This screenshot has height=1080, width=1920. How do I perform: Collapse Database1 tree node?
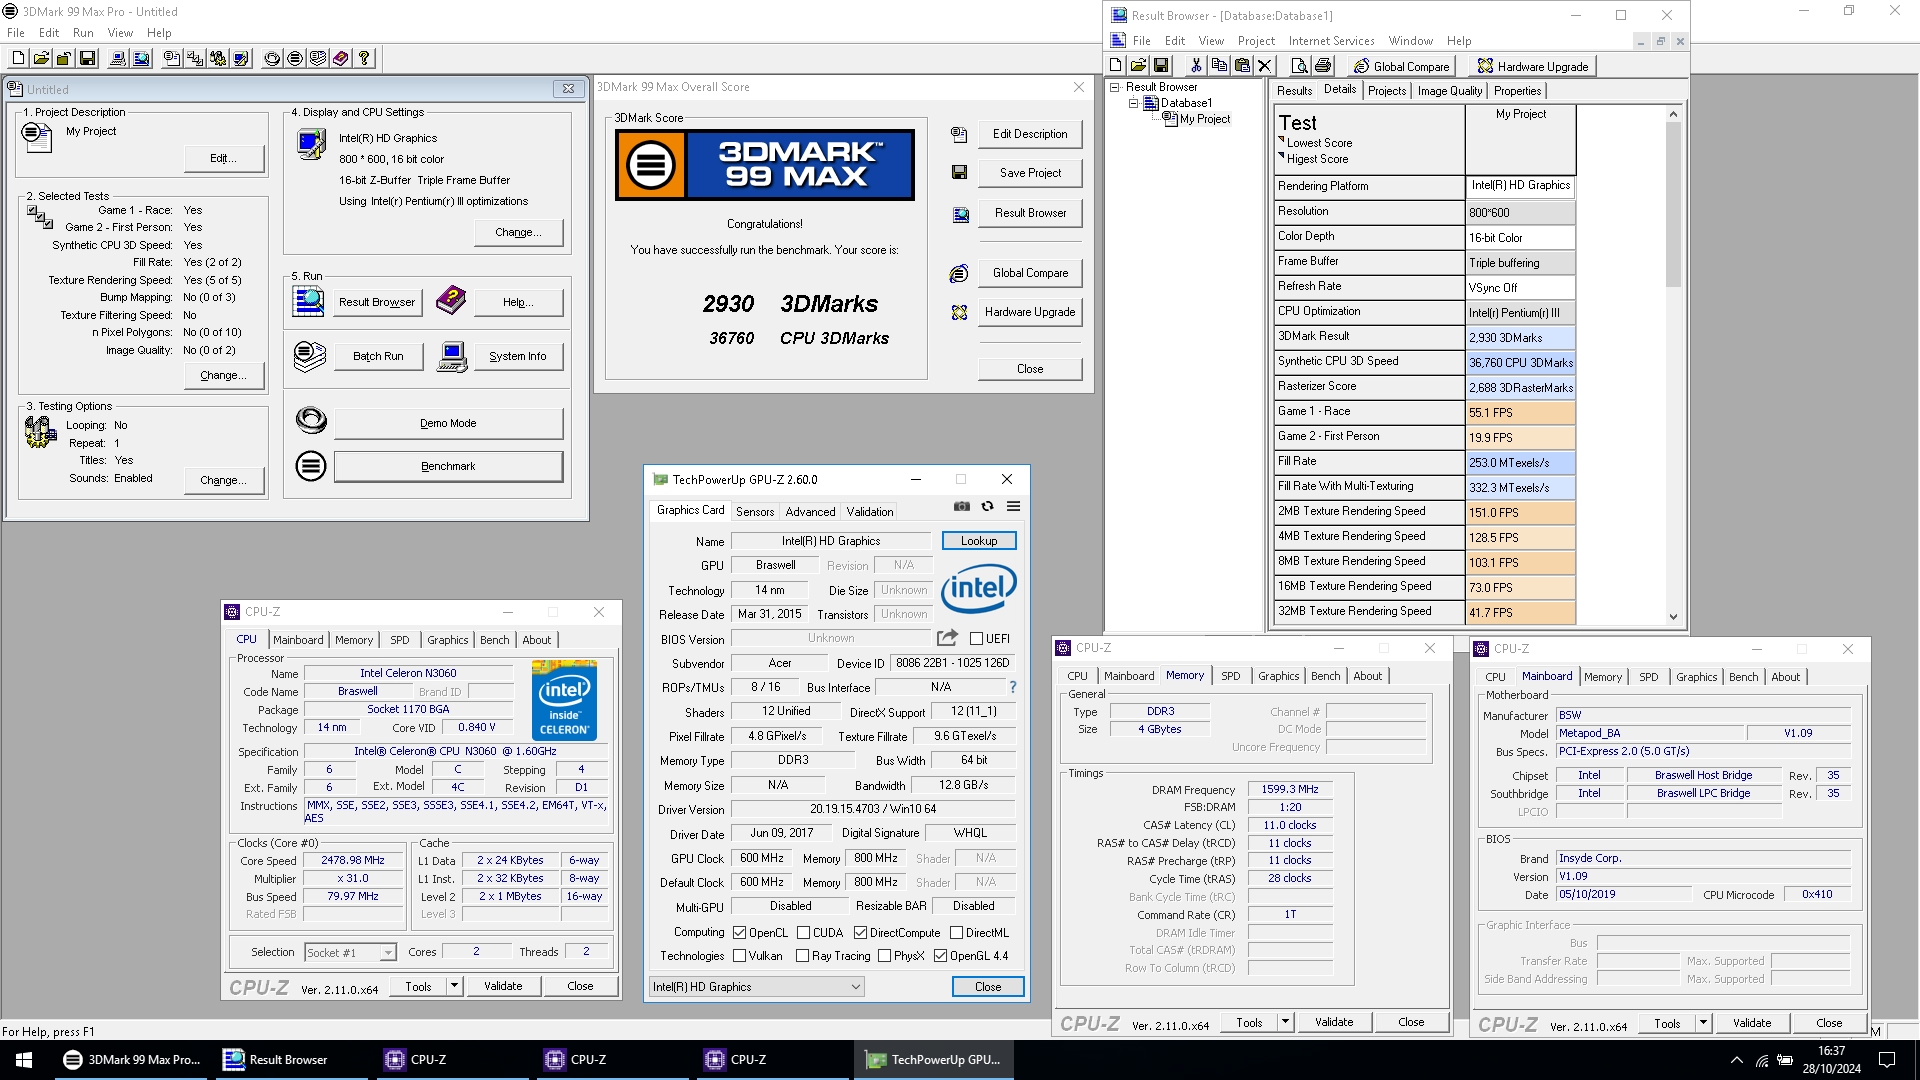tap(1133, 103)
